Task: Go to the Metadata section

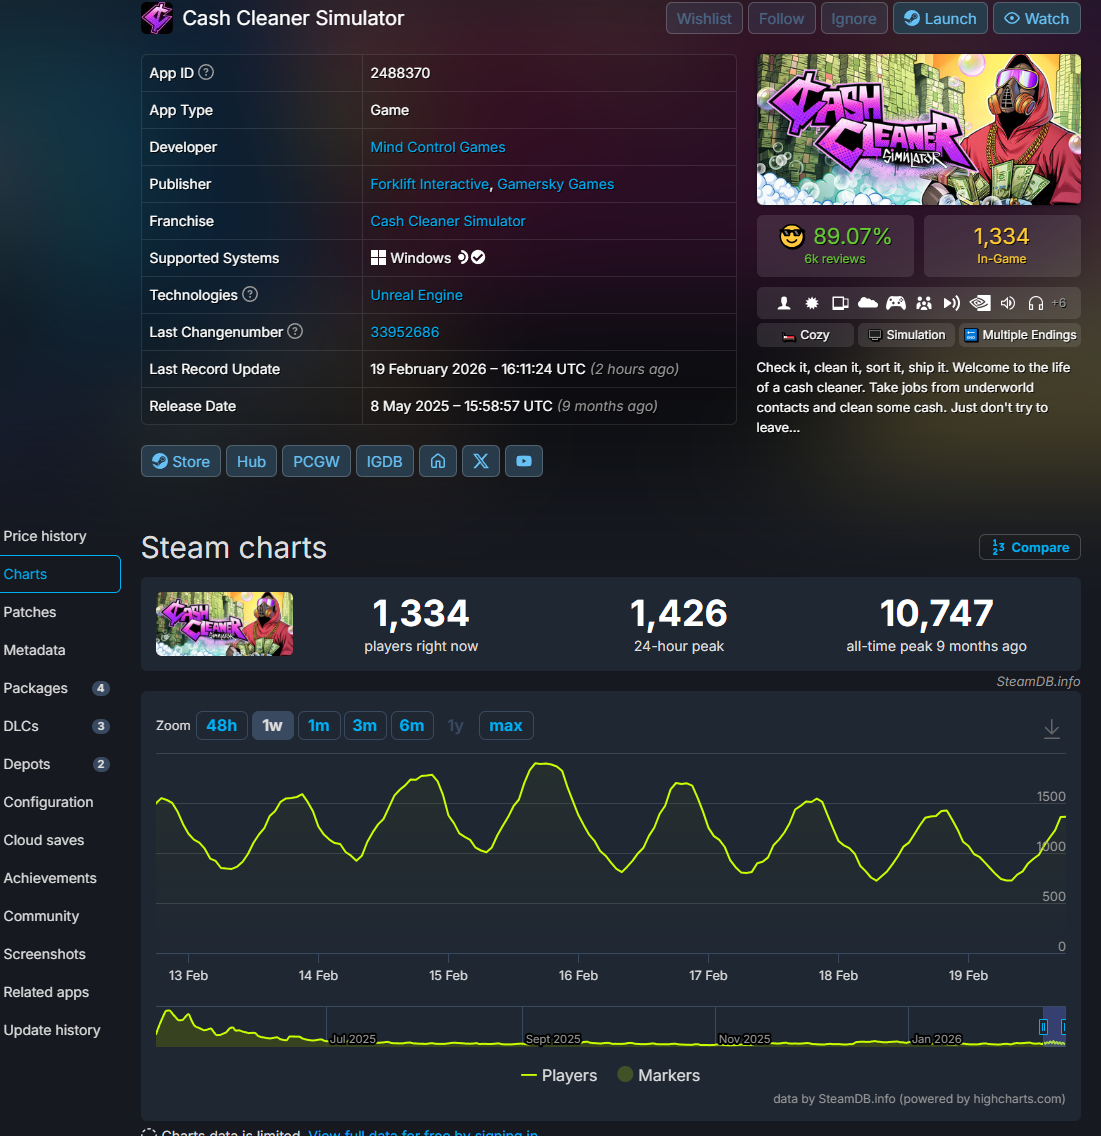Action: coord(34,650)
